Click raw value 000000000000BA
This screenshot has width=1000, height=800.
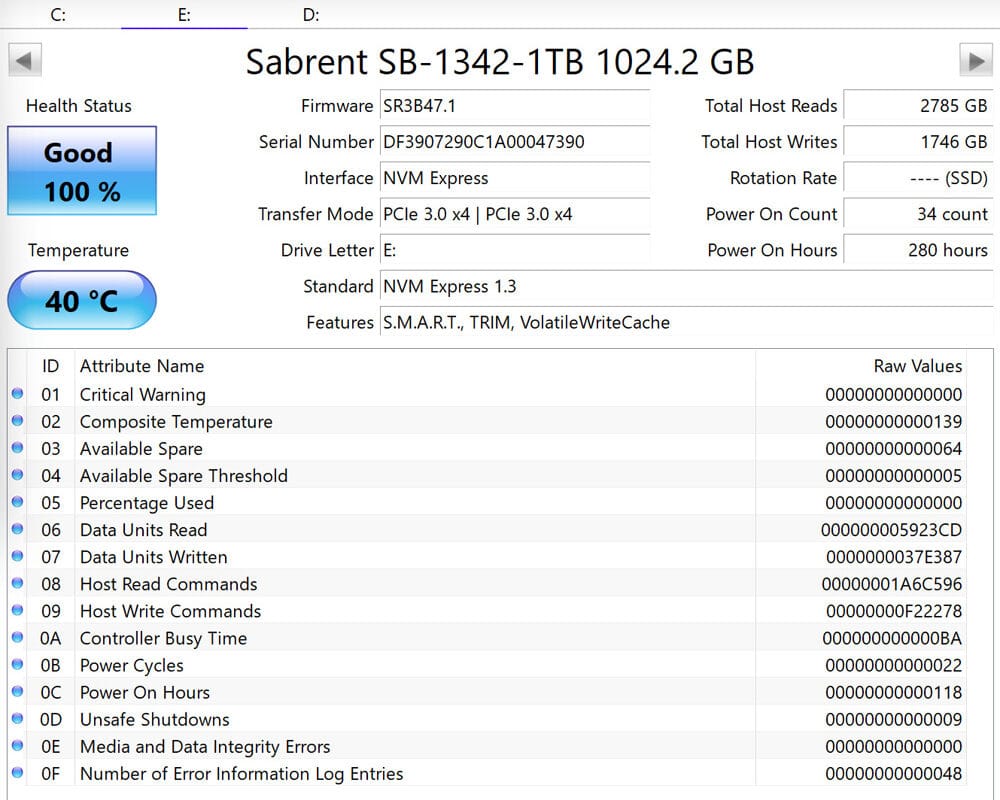click(x=892, y=639)
